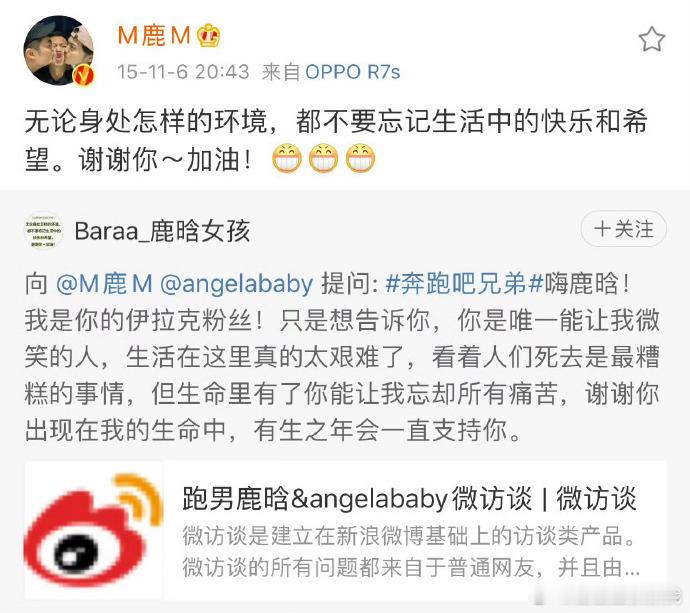Open the M鹿M username link
This screenshot has height=613, width=690.
[154, 36]
